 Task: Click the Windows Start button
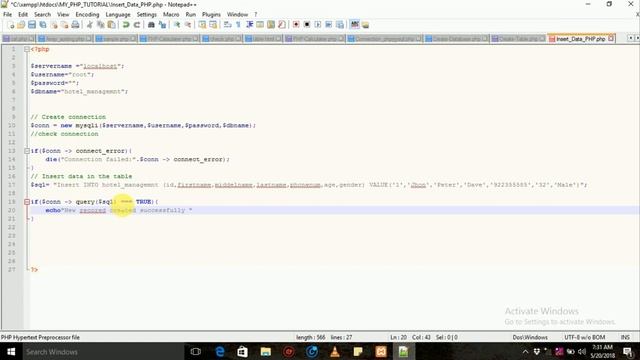point(11,351)
